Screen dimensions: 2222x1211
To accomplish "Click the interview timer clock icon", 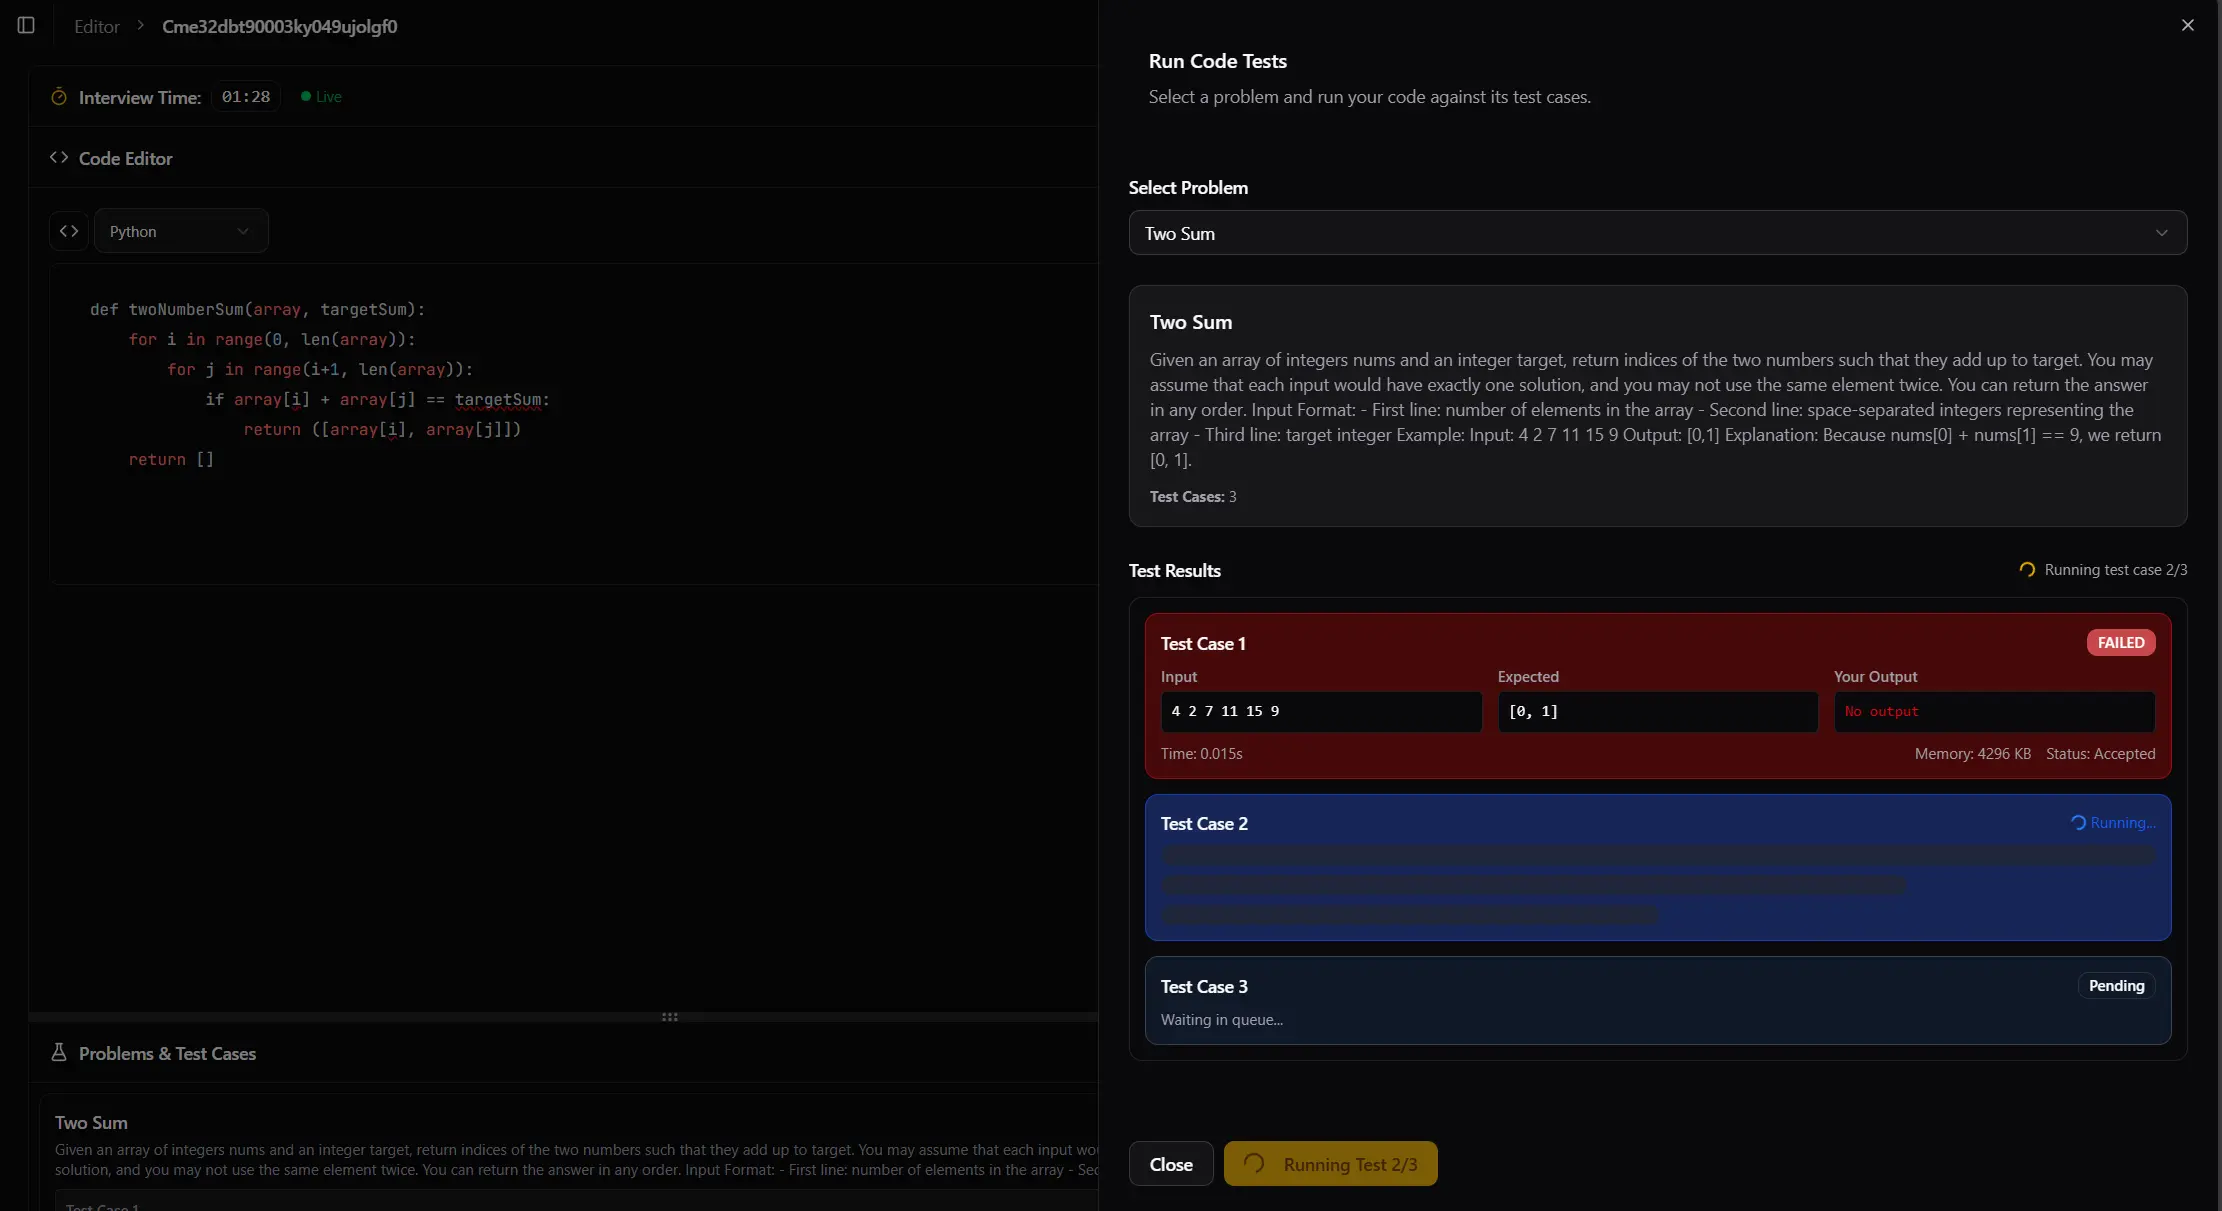I will pos(59,97).
